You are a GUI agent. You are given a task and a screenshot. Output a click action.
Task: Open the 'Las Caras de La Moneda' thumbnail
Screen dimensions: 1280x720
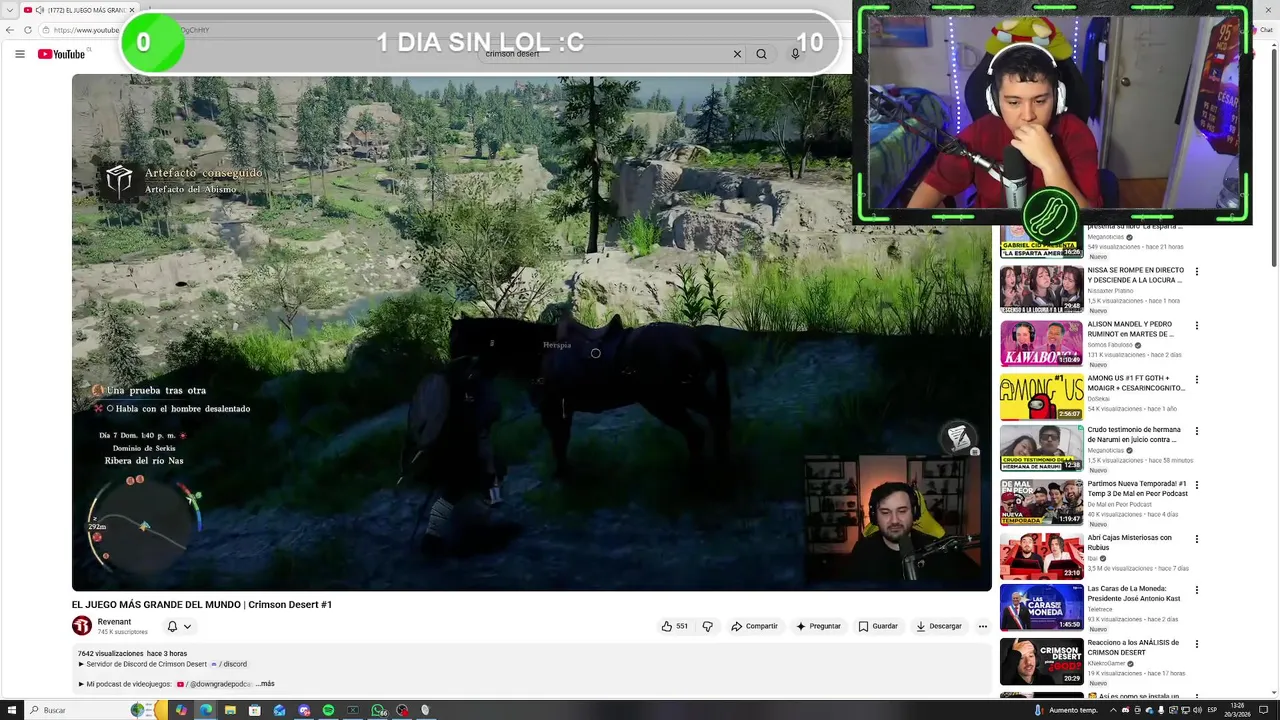(x=1041, y=607)
